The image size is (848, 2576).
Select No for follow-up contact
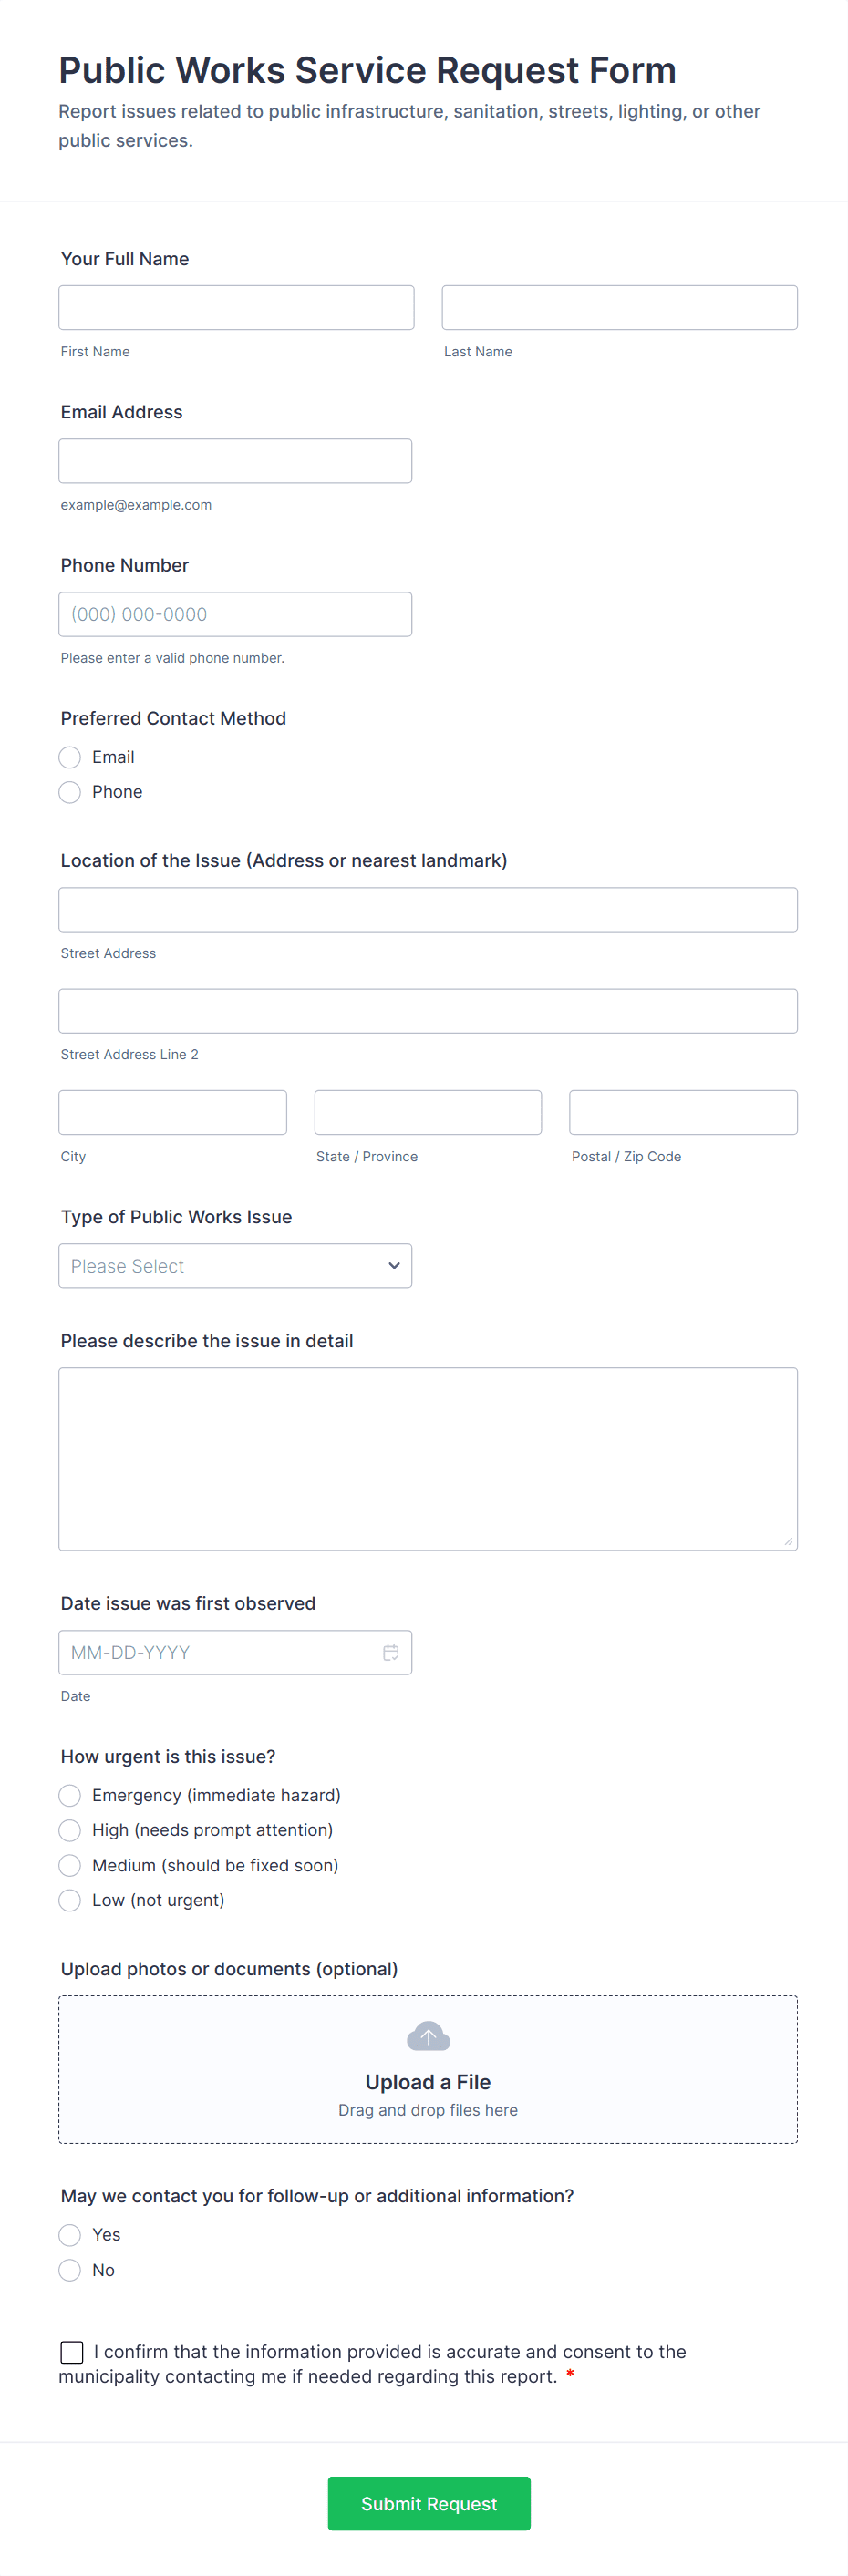(70, 2270)
